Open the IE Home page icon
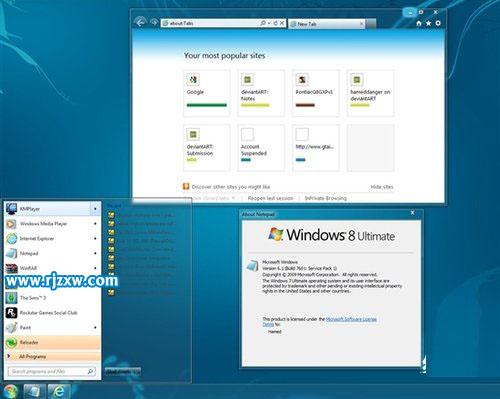Image resolution: width=500 pixels, height=399 pixels. 419,23
